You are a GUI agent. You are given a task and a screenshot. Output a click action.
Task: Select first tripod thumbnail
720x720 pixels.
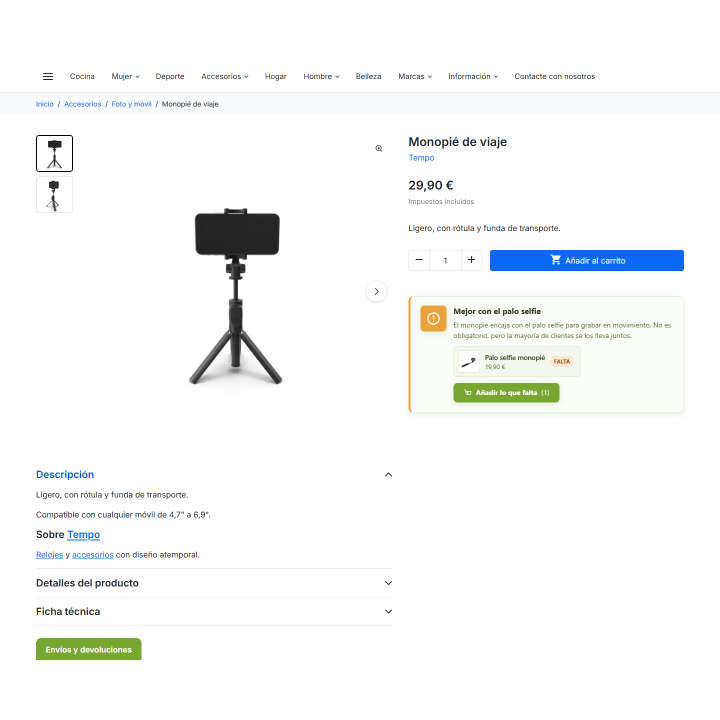(54, 153)
